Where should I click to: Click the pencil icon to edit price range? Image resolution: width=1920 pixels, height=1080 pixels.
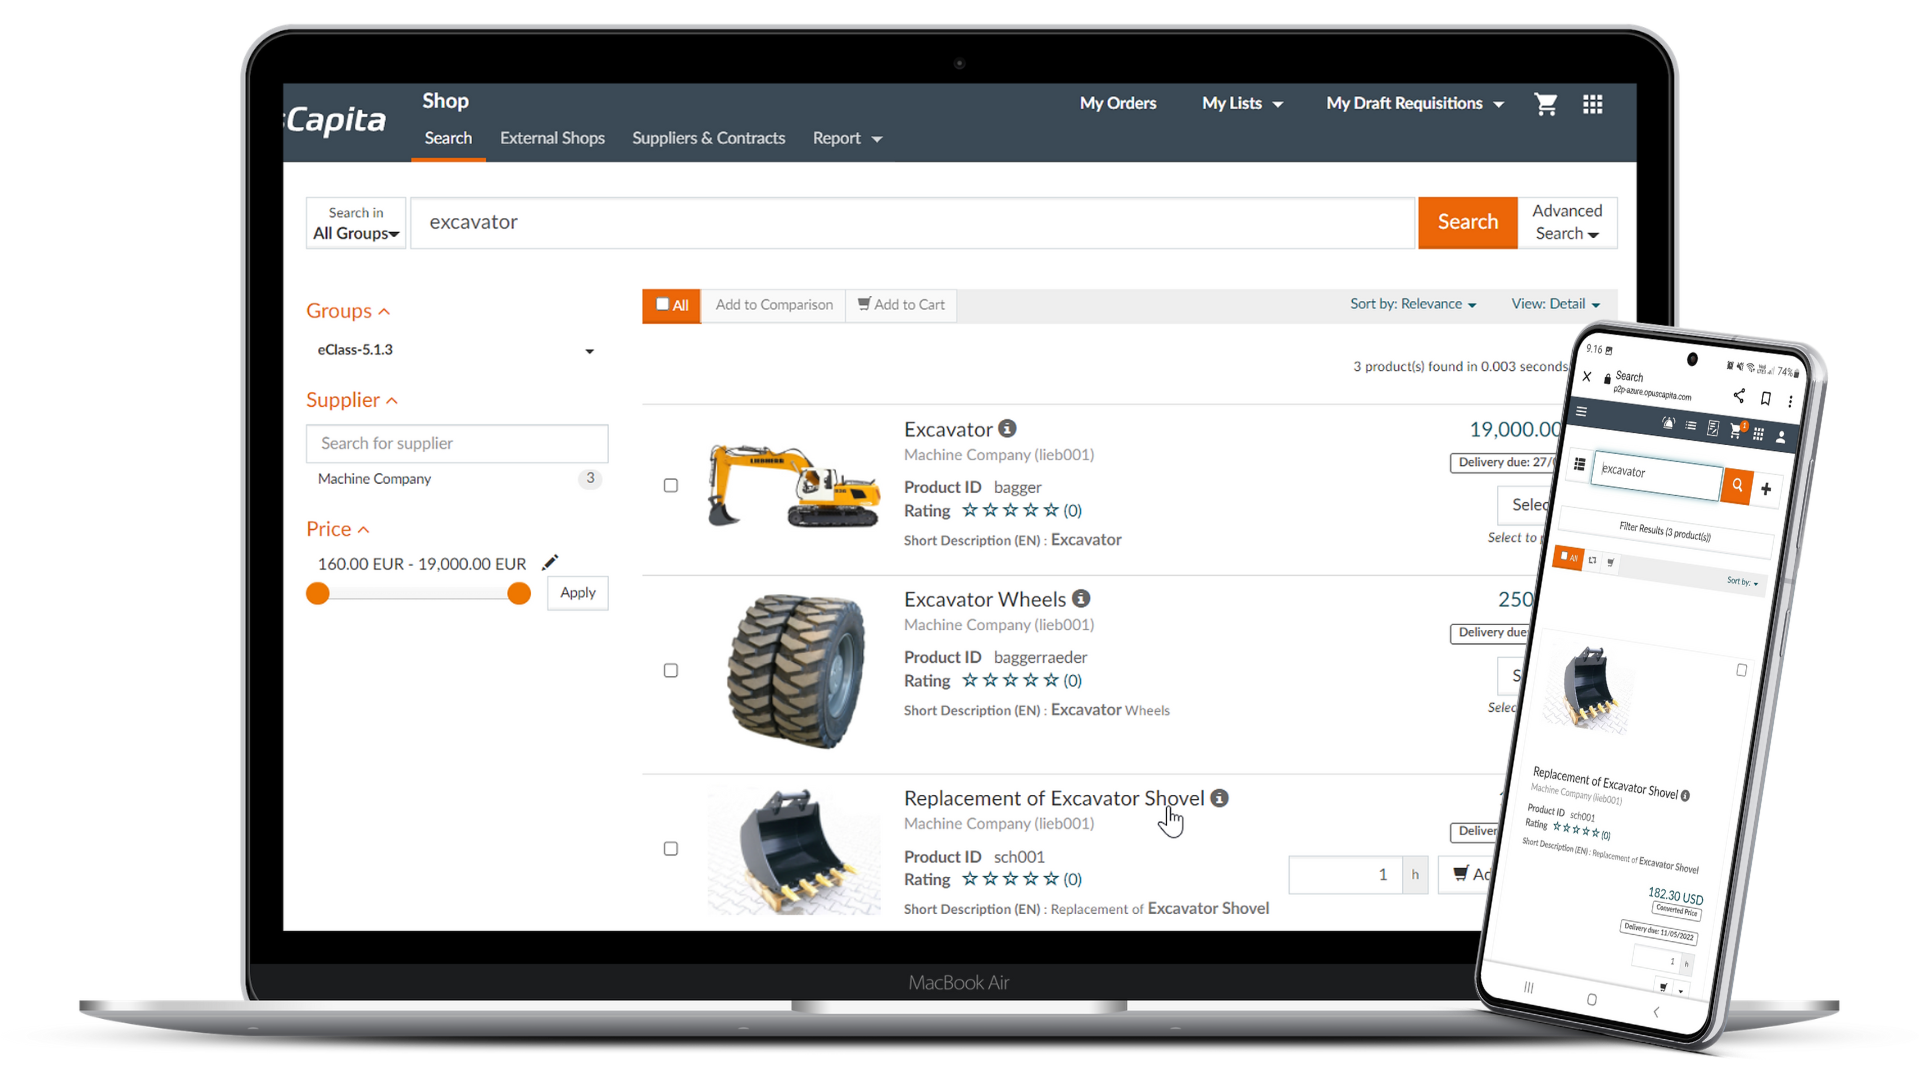point(550,563)
